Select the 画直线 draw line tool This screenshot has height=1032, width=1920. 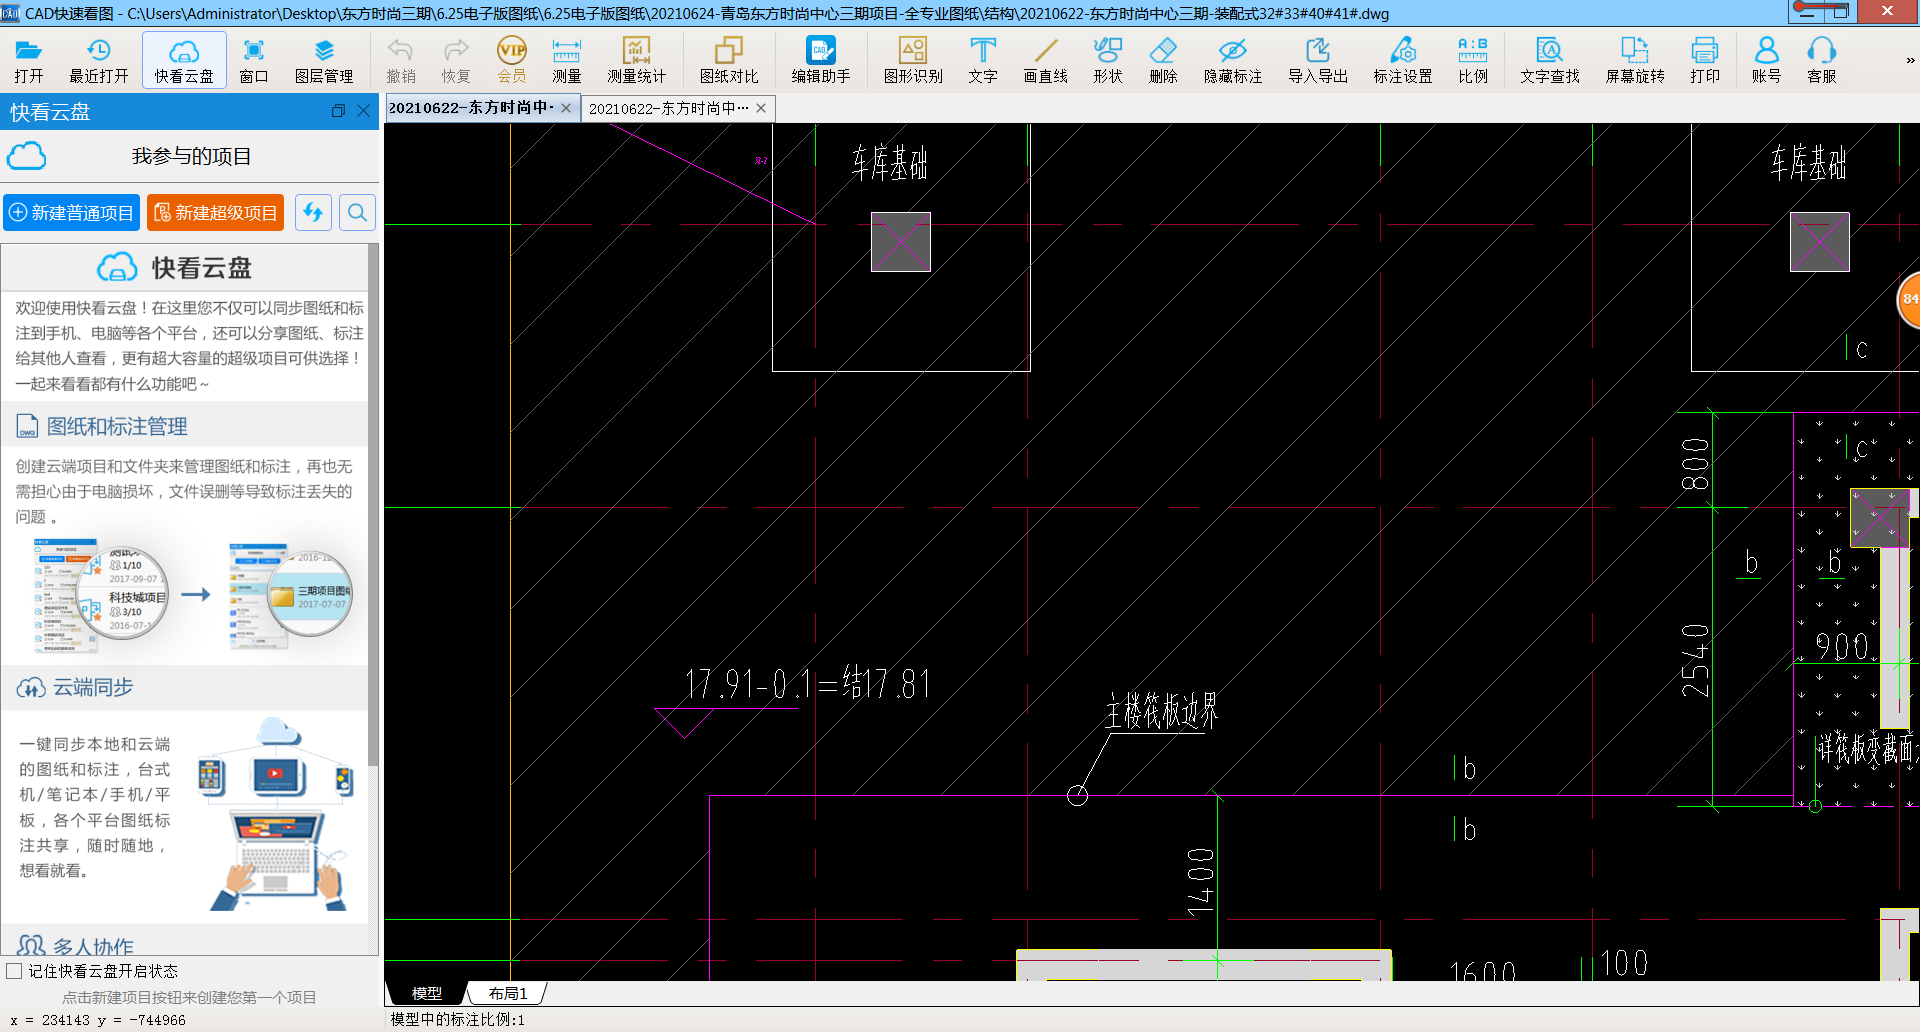click(x=1046, y=60)
